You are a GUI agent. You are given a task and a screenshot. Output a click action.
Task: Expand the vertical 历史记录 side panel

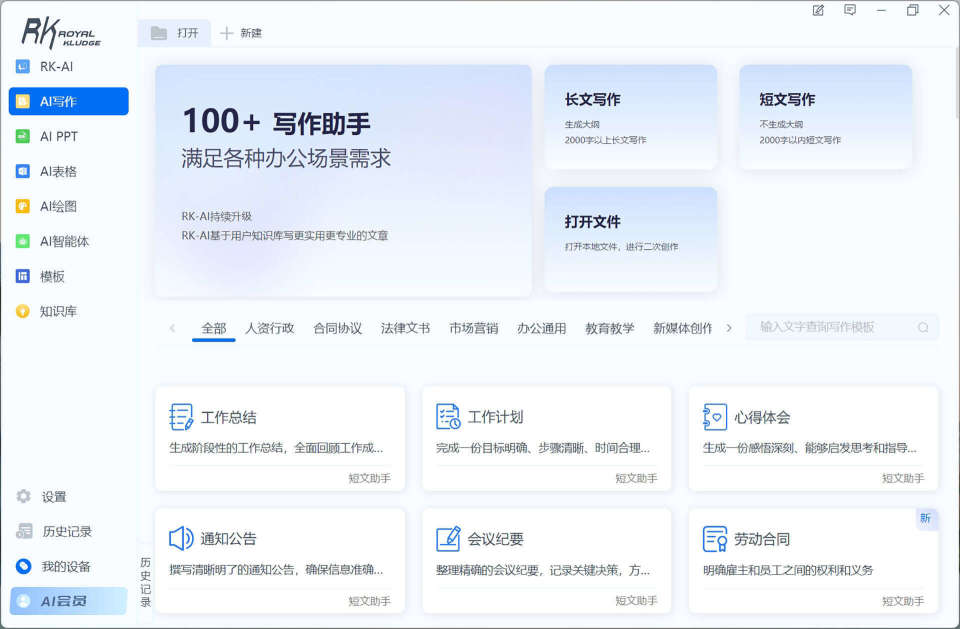click(x=145, y=582)
